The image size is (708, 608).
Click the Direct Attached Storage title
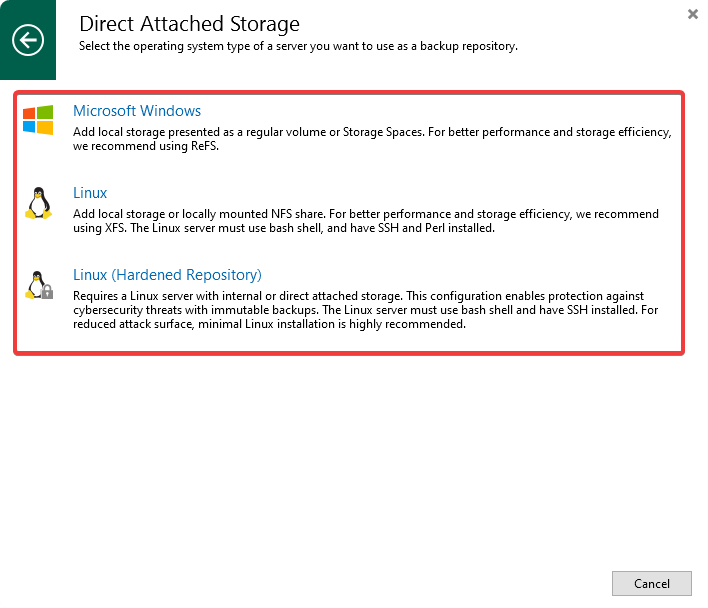click(189, 24)
